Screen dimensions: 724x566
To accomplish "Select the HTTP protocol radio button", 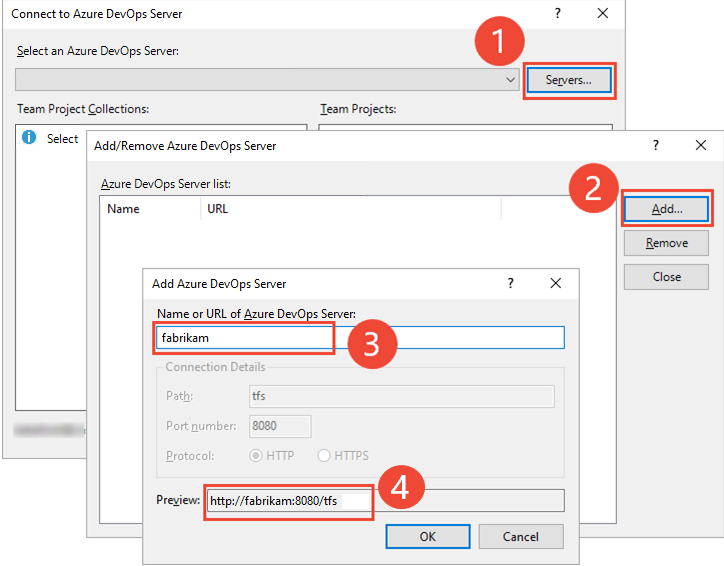I will [256, 456].
